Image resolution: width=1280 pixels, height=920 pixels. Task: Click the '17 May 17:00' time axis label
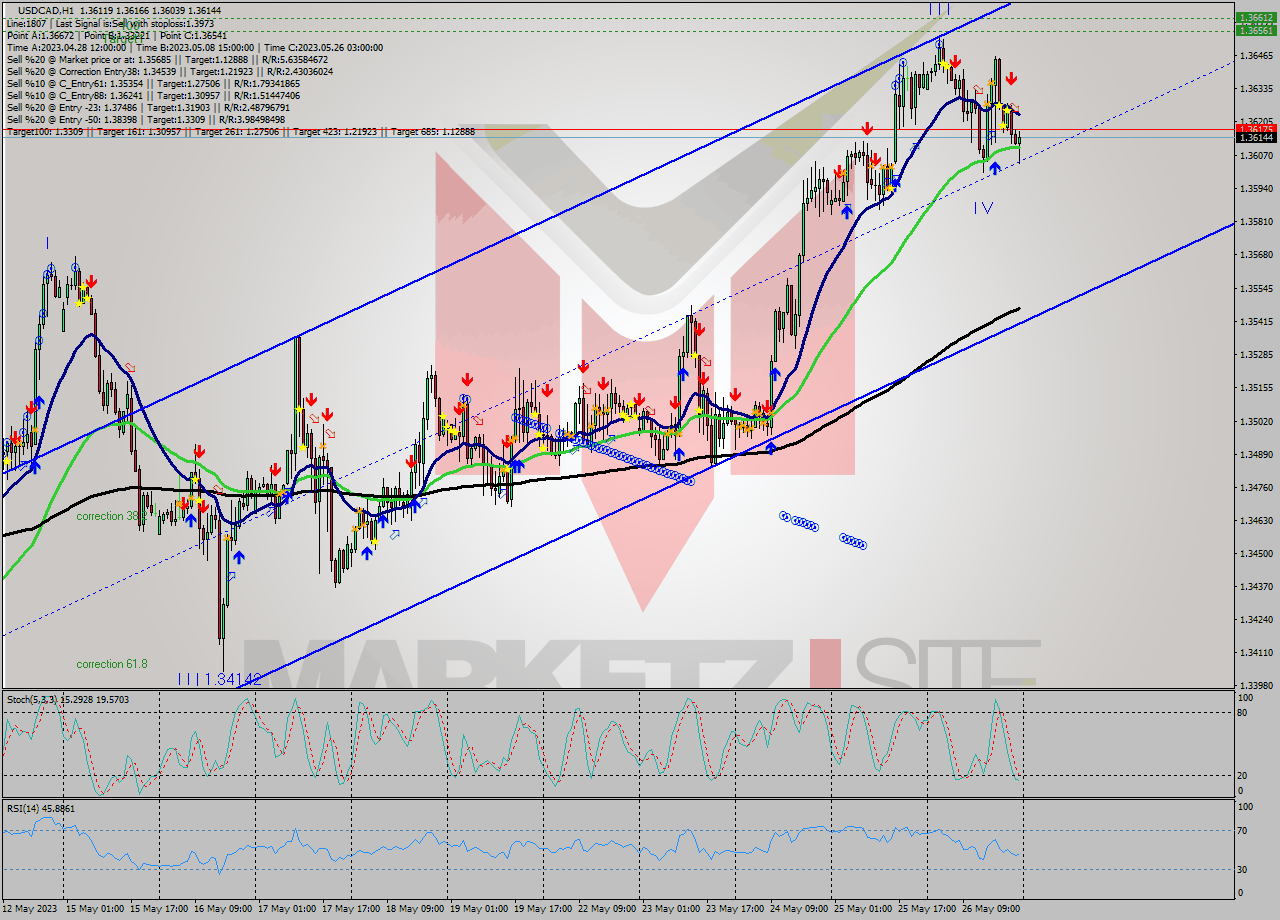(350, 908)
